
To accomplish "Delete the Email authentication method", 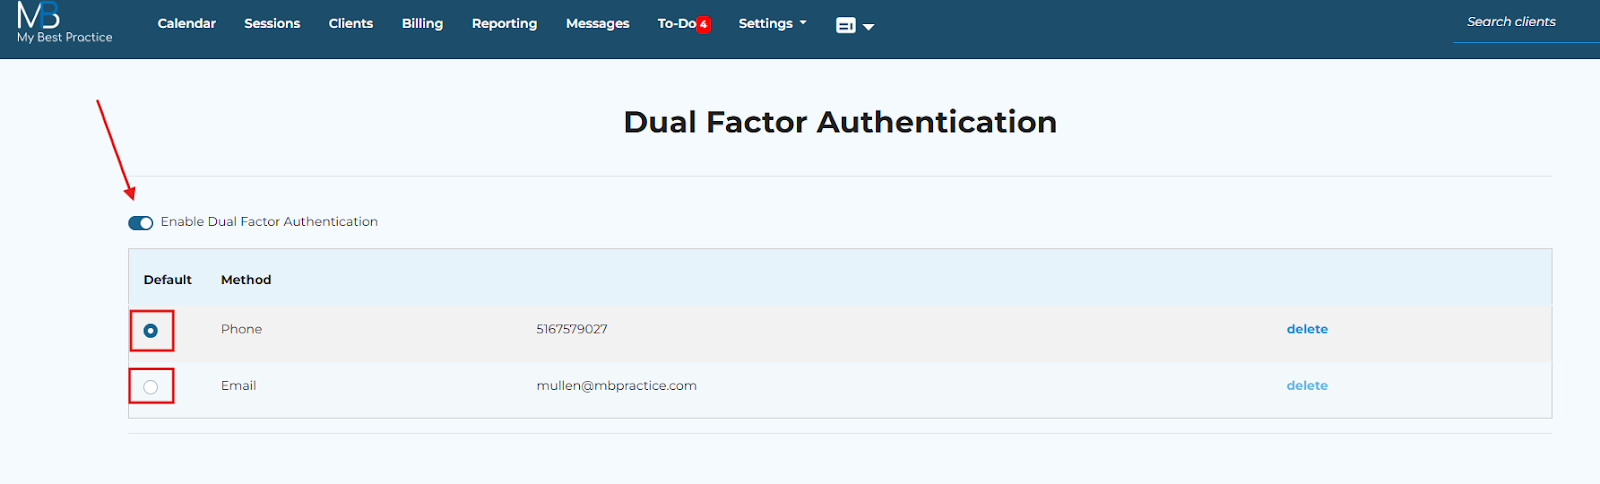I will click(1307, 385).
